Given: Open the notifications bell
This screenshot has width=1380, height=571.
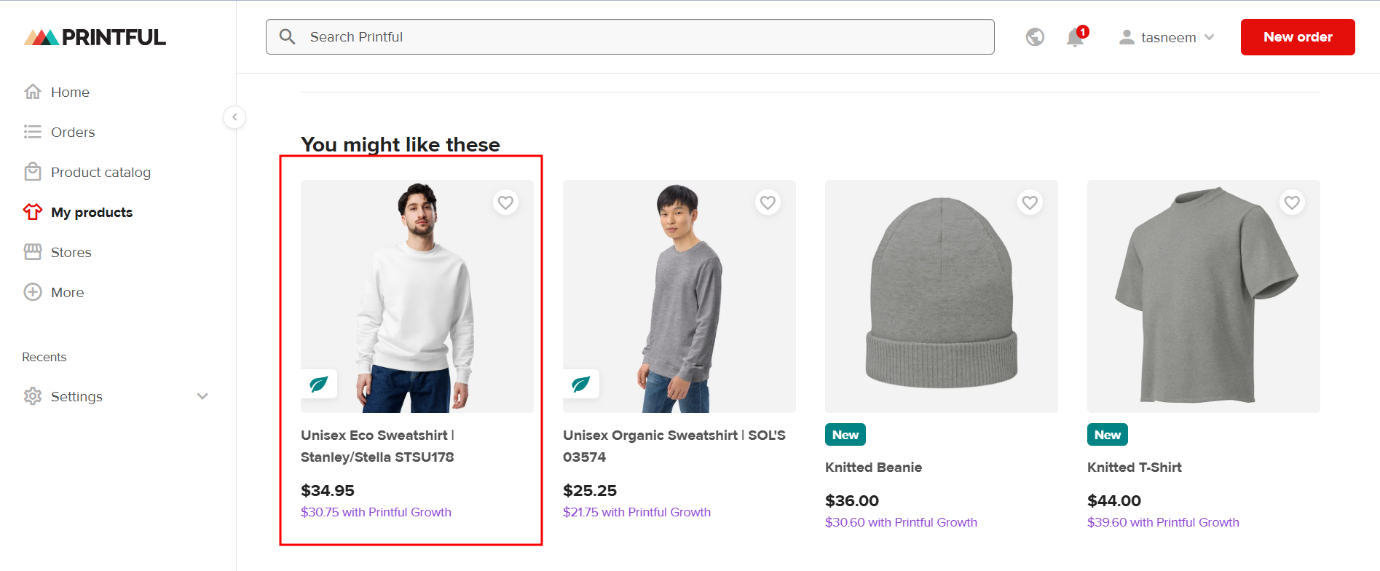Looking at the screenshot, I should pyautogui.click(x=1075, y=38).
